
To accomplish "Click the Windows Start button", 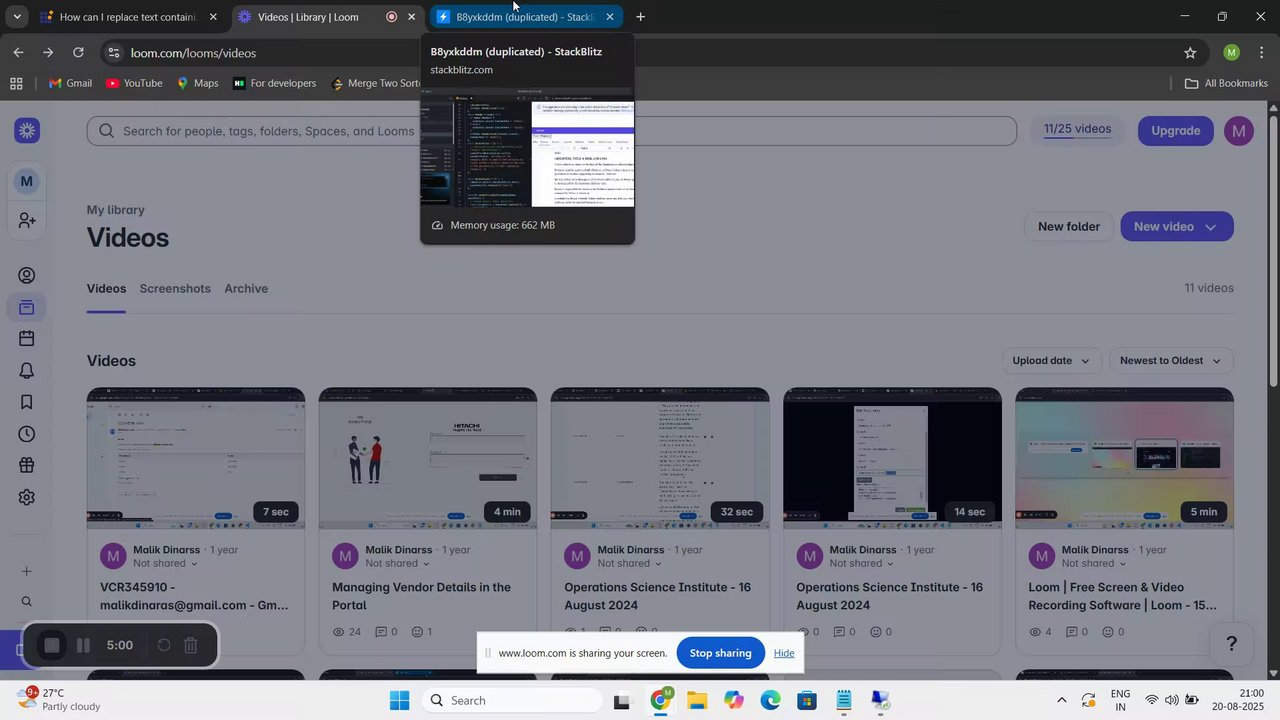I will coord(400,701).
